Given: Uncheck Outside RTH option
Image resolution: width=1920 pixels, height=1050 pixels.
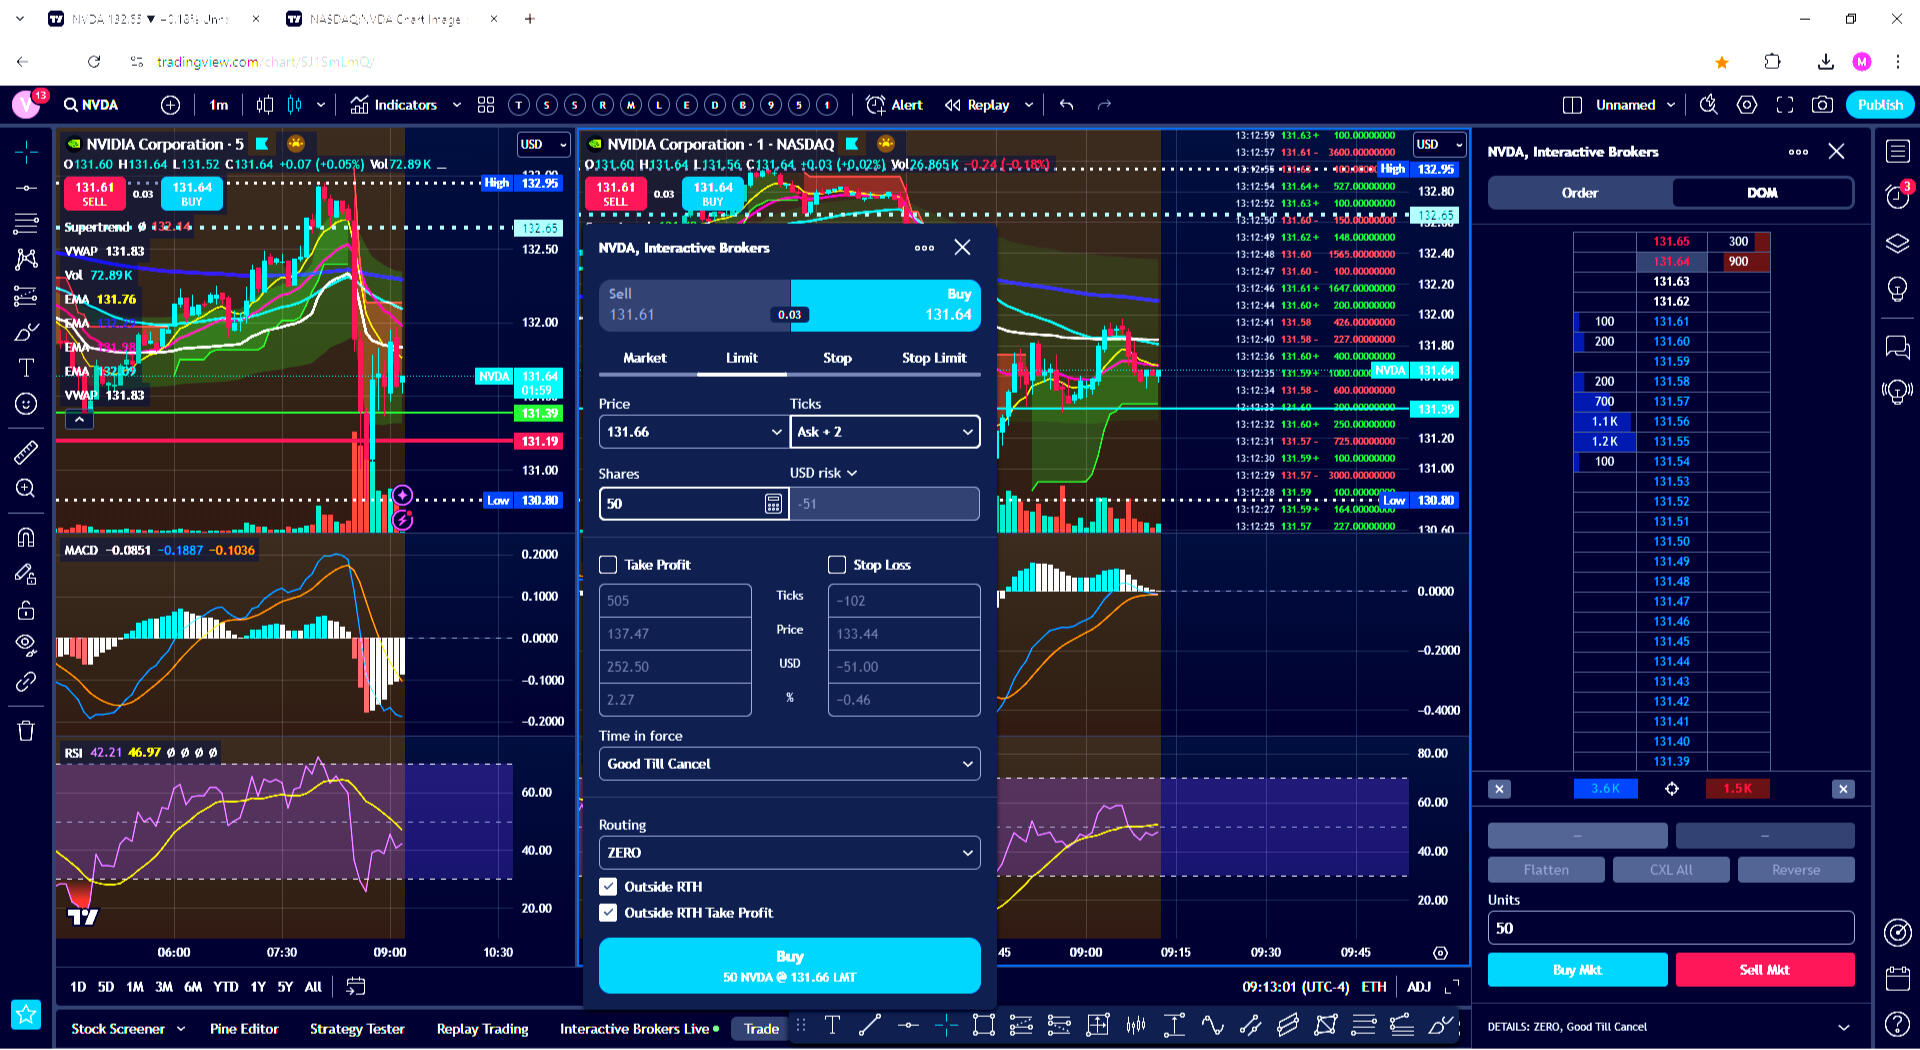Looking at the screenshot, I should point(608,887).
